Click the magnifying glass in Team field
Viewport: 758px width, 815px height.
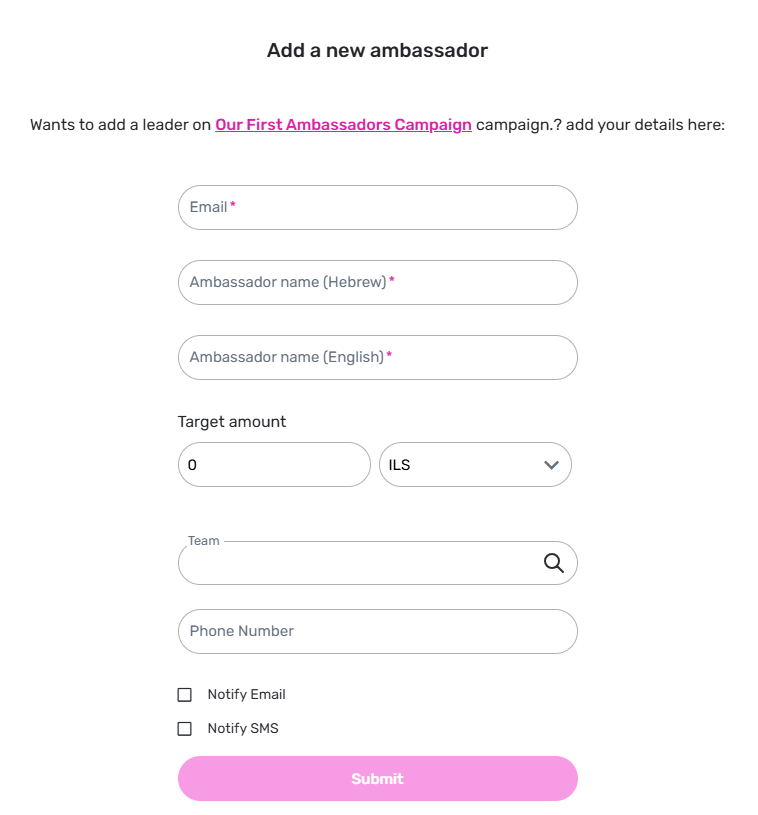click(553, 563)
